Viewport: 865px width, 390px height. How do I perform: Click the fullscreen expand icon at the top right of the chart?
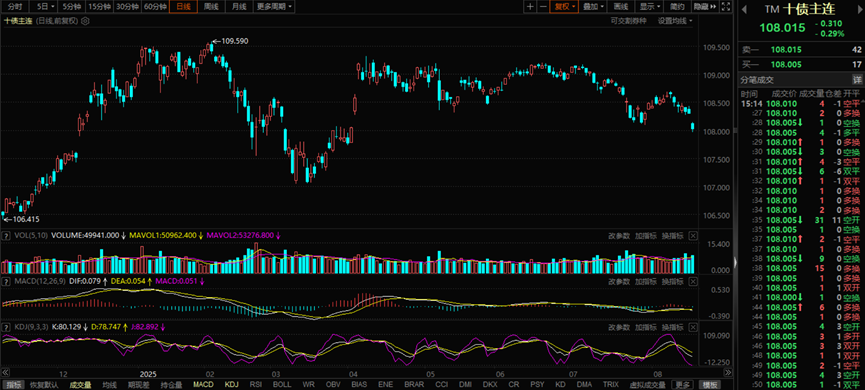[726, 7]
